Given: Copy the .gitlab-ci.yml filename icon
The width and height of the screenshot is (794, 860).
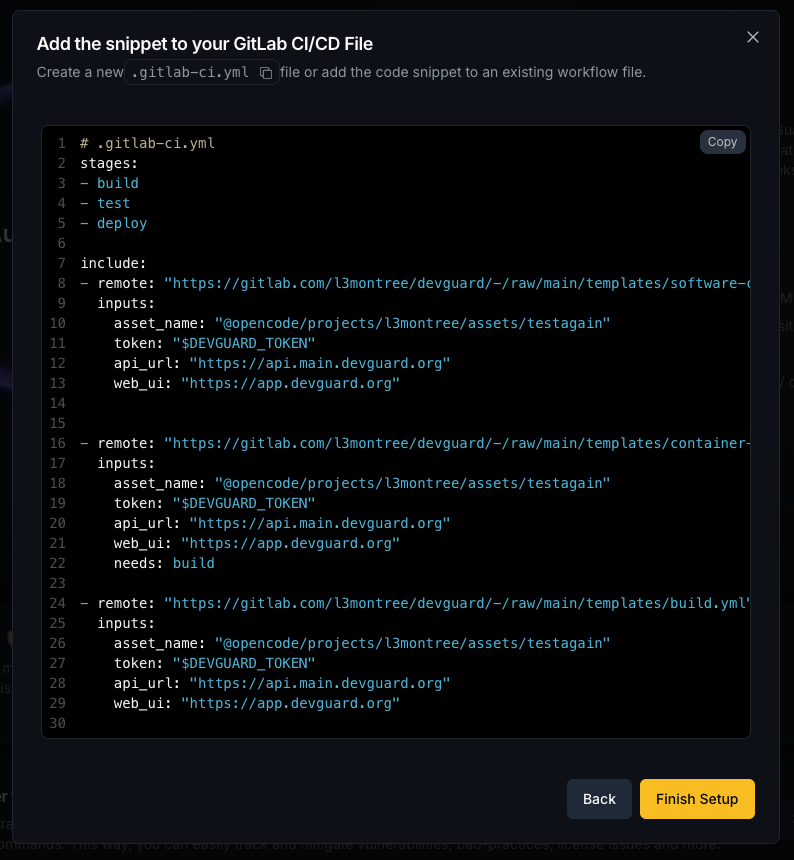Looking at the screenshot, I should coord(266,73).
